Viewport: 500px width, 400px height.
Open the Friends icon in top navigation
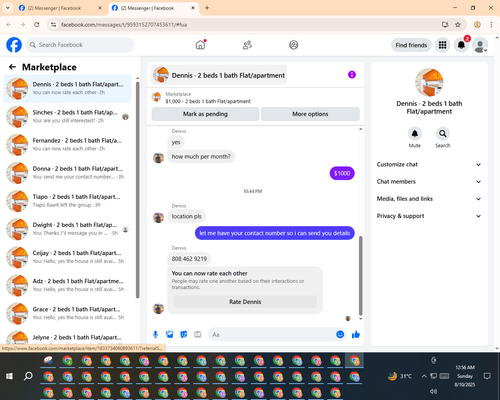247,45
